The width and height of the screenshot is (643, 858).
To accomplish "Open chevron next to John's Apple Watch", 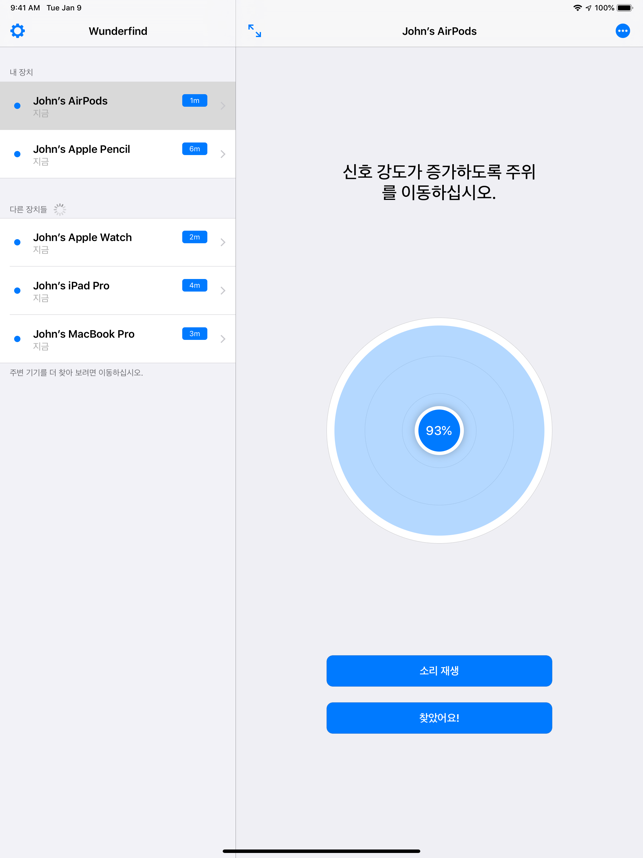I will [223, 242].
